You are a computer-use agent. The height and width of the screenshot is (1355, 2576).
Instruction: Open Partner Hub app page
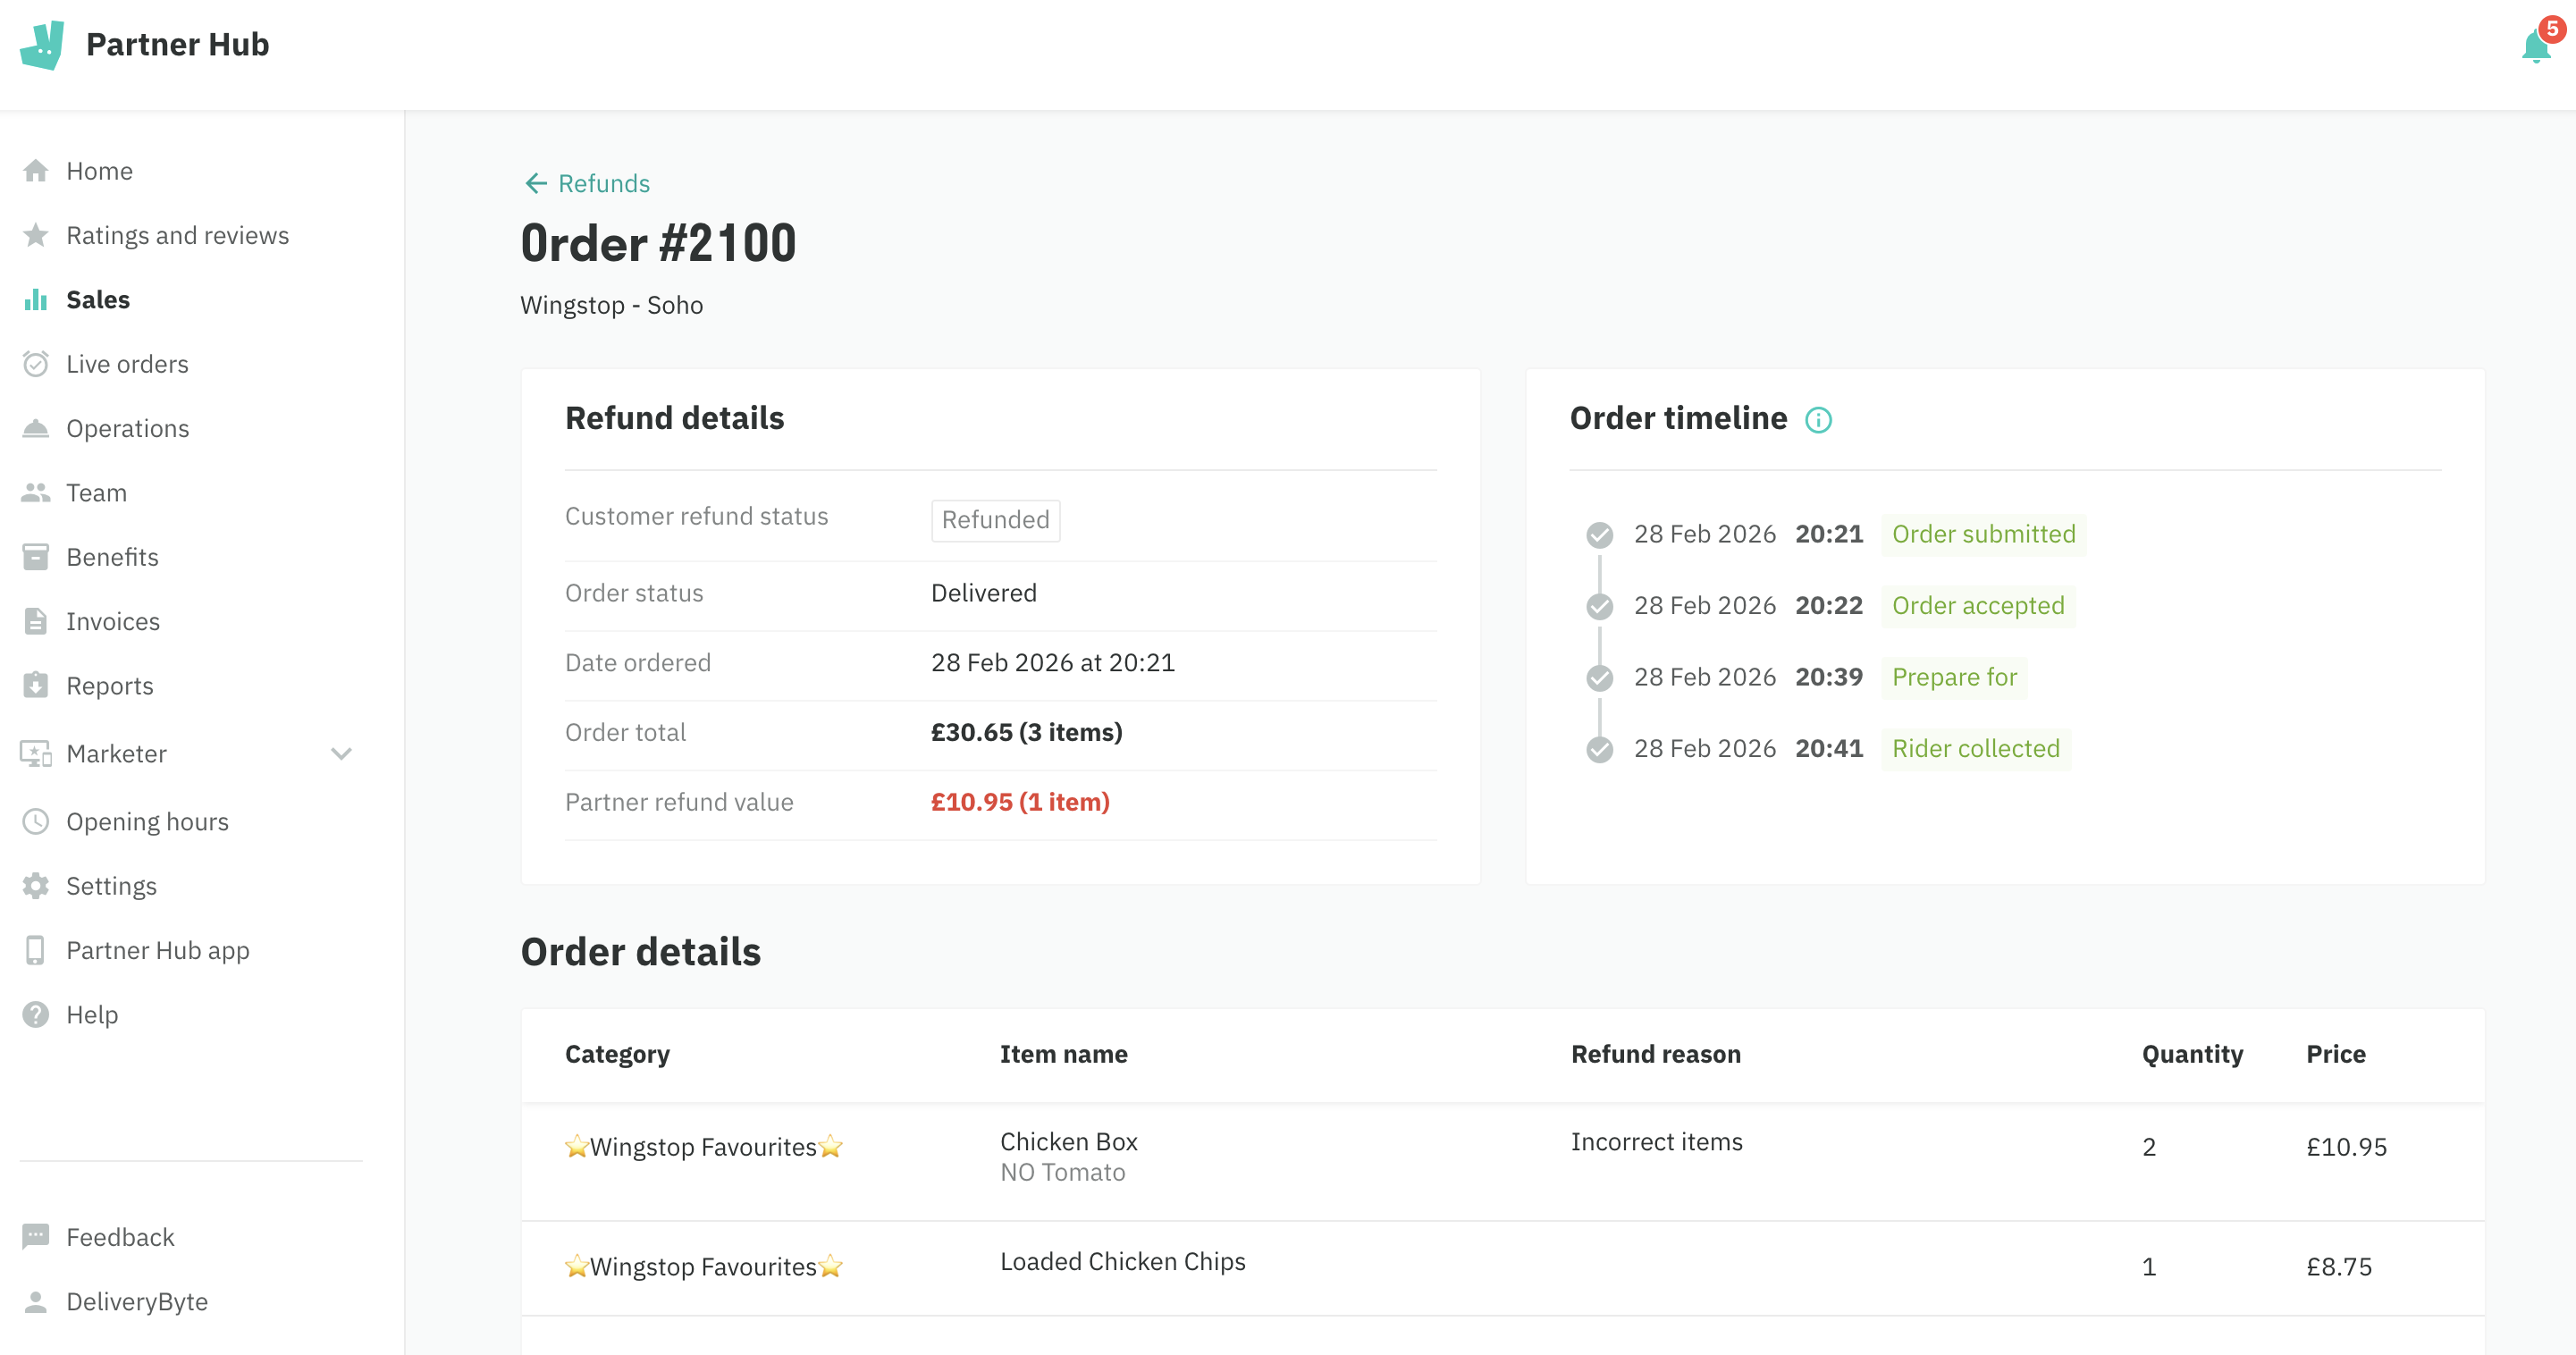(158, 949)
